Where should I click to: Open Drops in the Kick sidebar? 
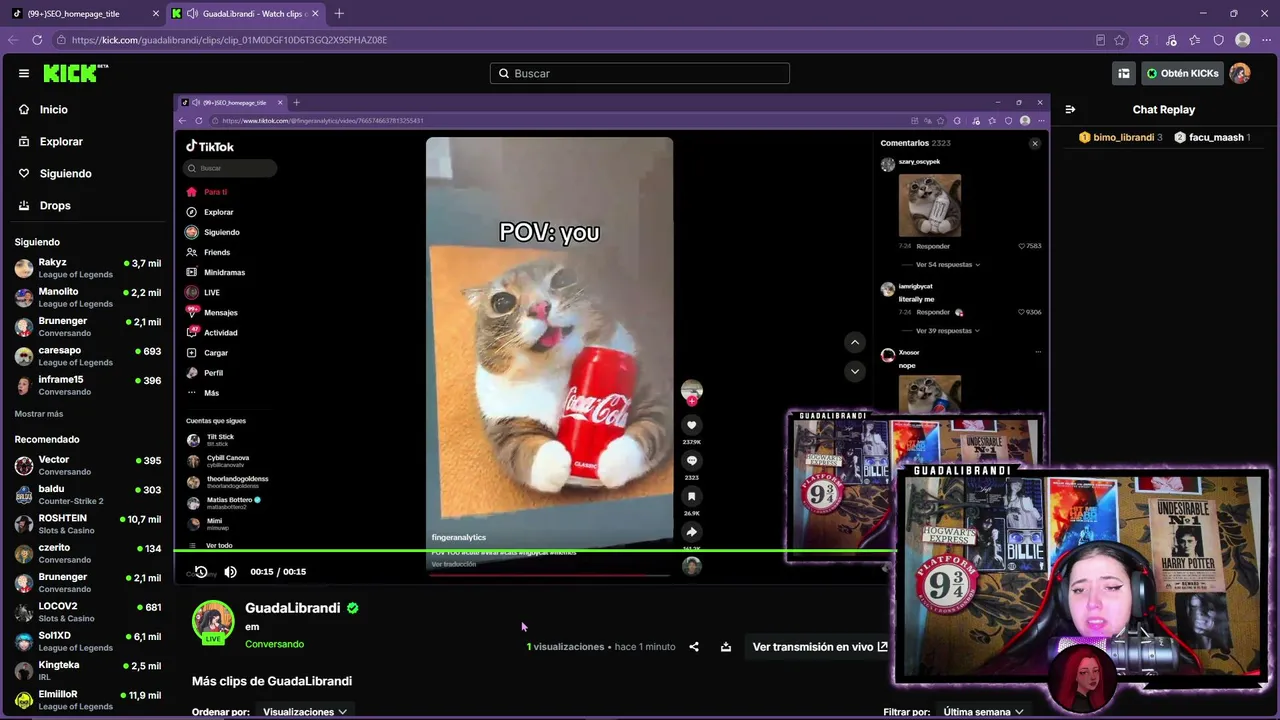click(x=55, y=206)
